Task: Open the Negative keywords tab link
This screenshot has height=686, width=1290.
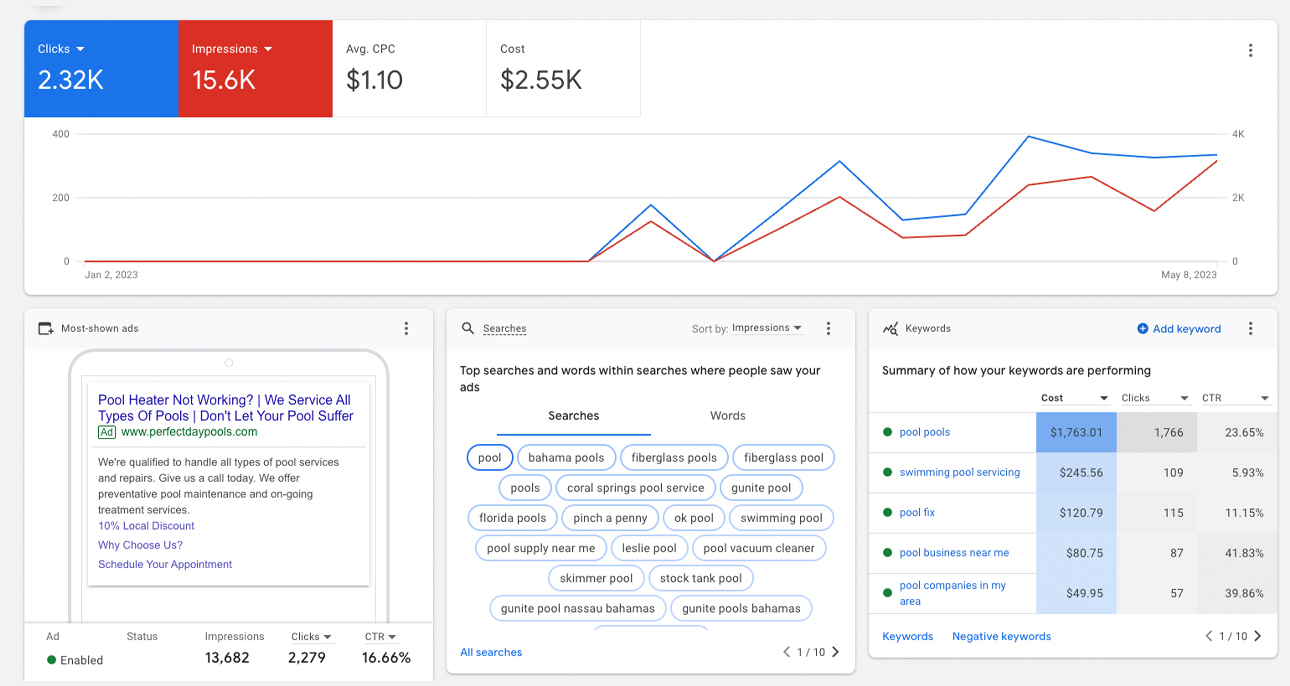Action: click(x=1001, y=636)
